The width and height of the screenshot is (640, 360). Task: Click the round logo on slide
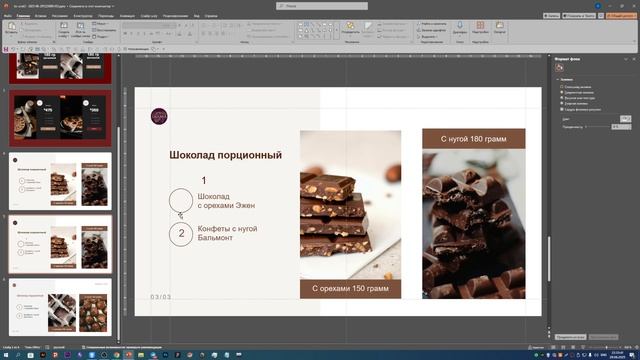159,116
